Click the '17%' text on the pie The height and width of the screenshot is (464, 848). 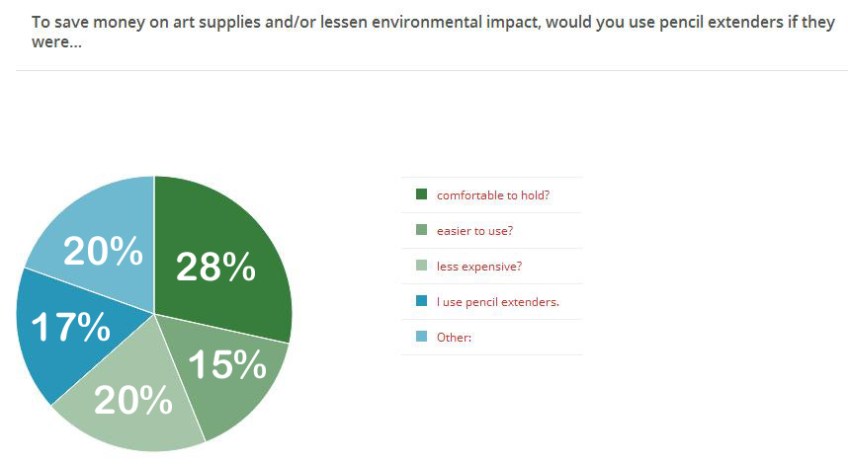point(70,327)
